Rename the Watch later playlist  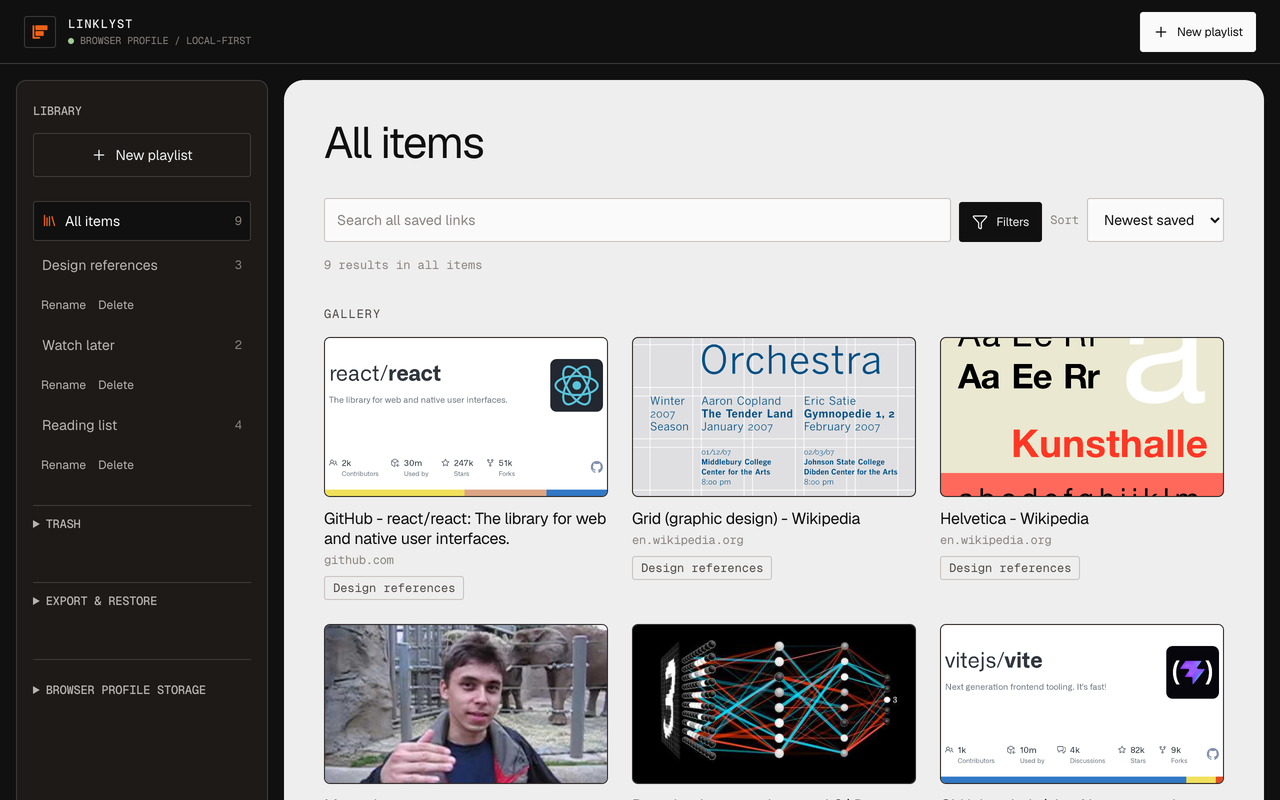pos(64,385)
